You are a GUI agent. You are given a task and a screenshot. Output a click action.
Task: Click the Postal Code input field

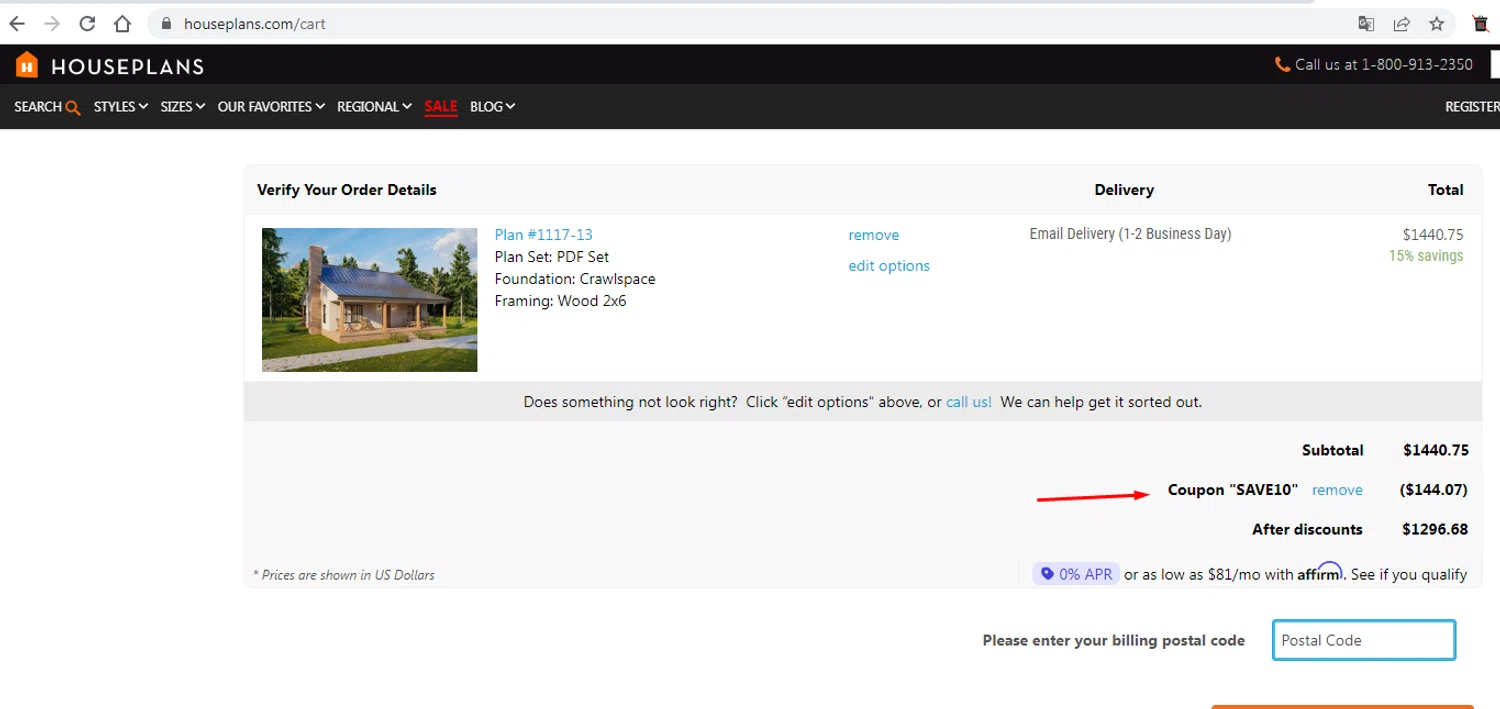(1364, 640)
